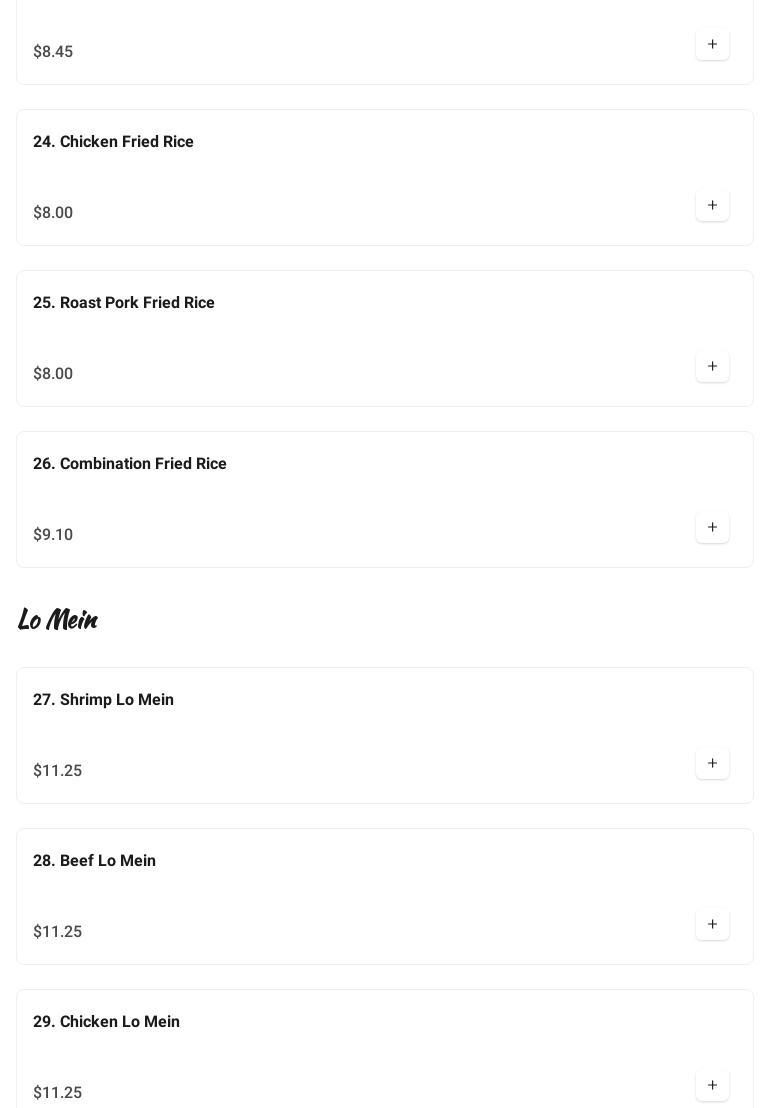
Task: Add the $8.45 item with plus button
Action: tap(712, 45)
